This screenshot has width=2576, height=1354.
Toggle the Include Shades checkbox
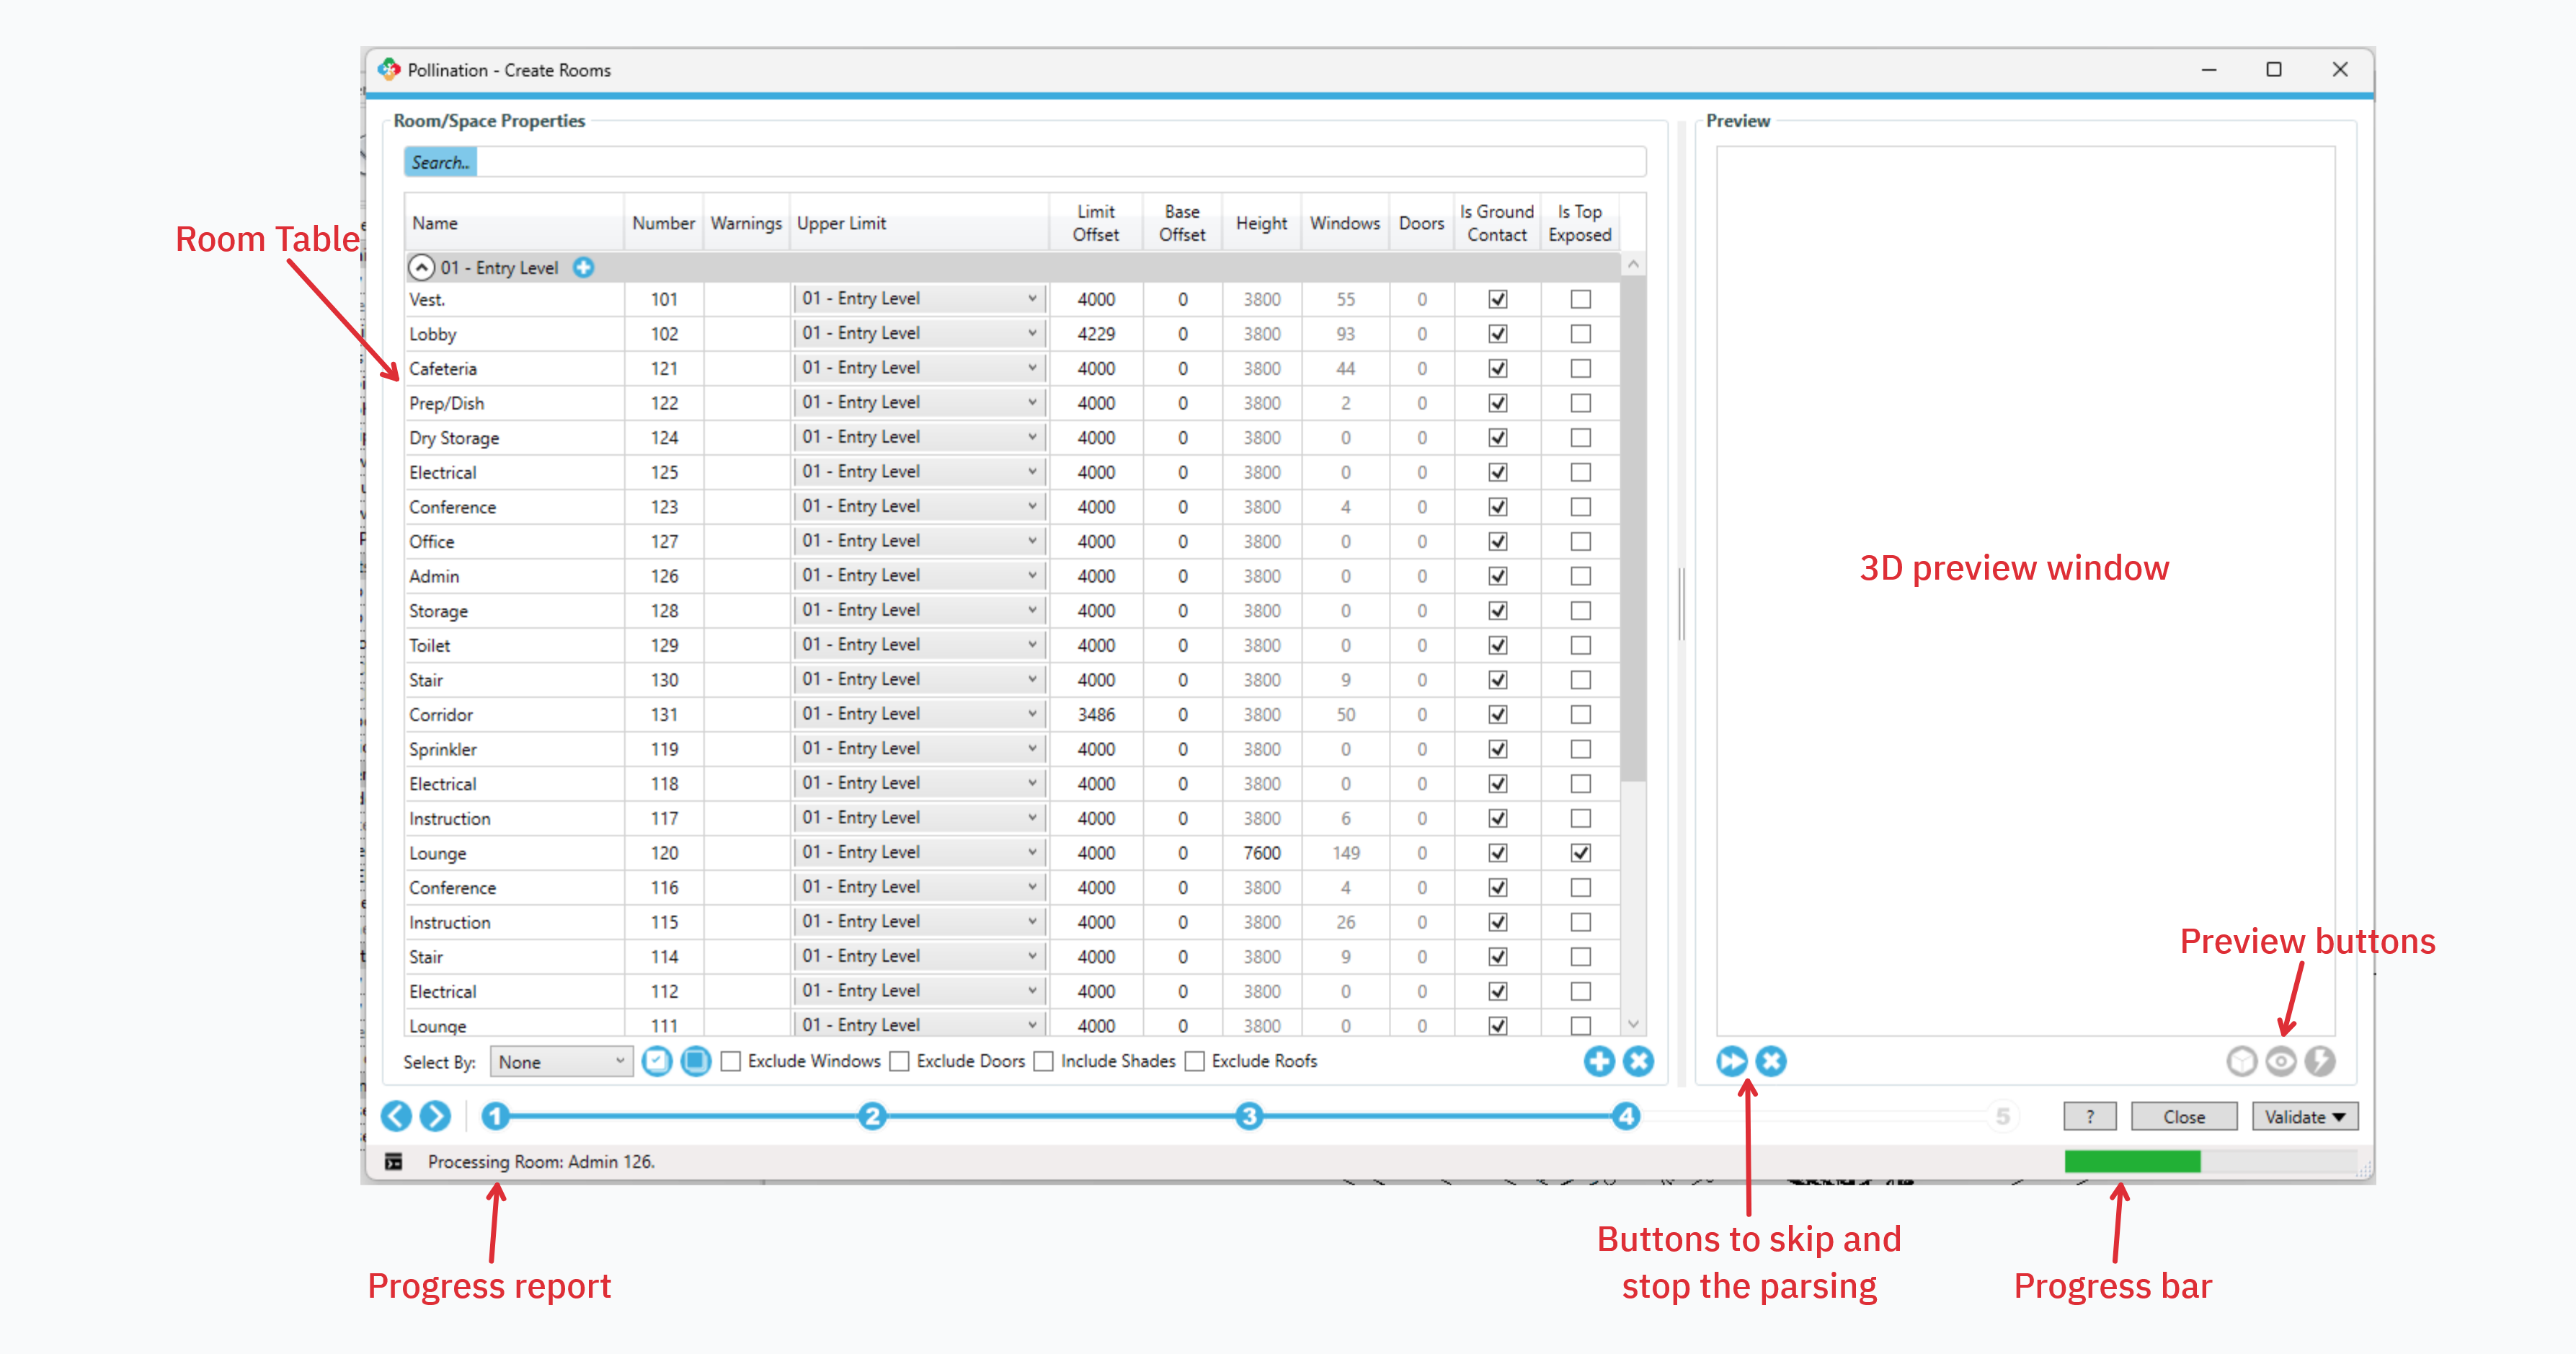[1044, 1061]
